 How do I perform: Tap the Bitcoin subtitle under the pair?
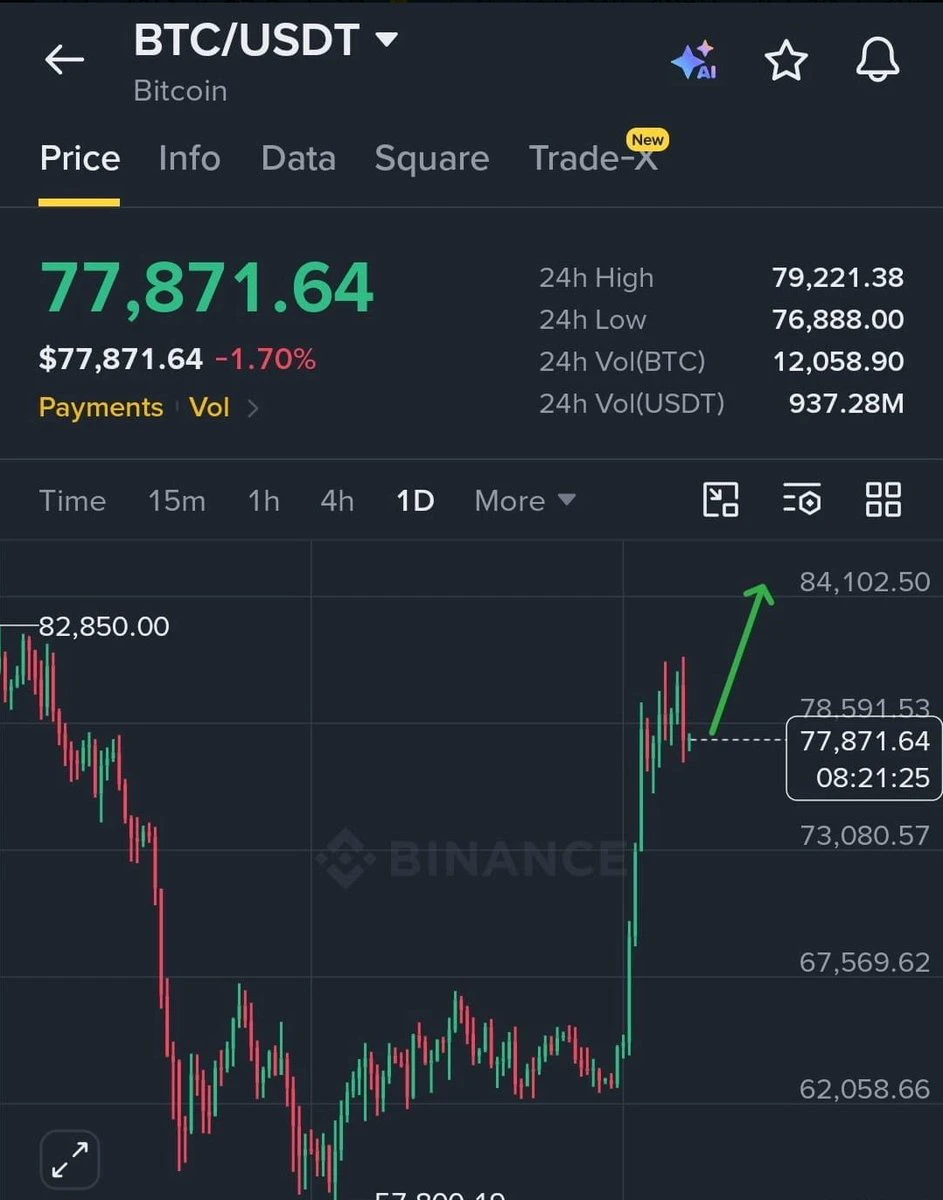(x=181, y=91)
